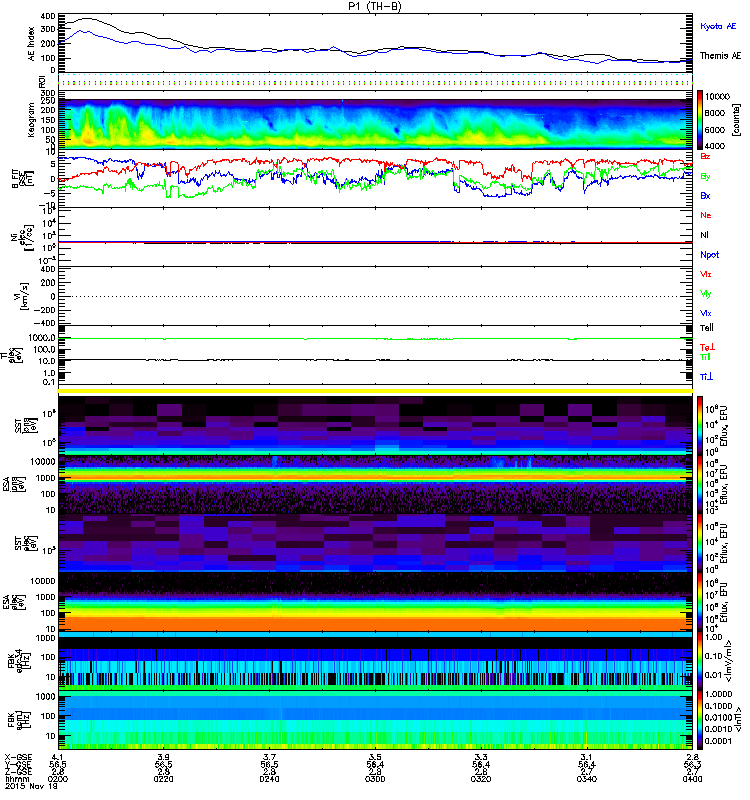The width and height of the screenshot is (750, 800).
Task: Select the red Bz legend label
Action: click(x=705, y=156)
